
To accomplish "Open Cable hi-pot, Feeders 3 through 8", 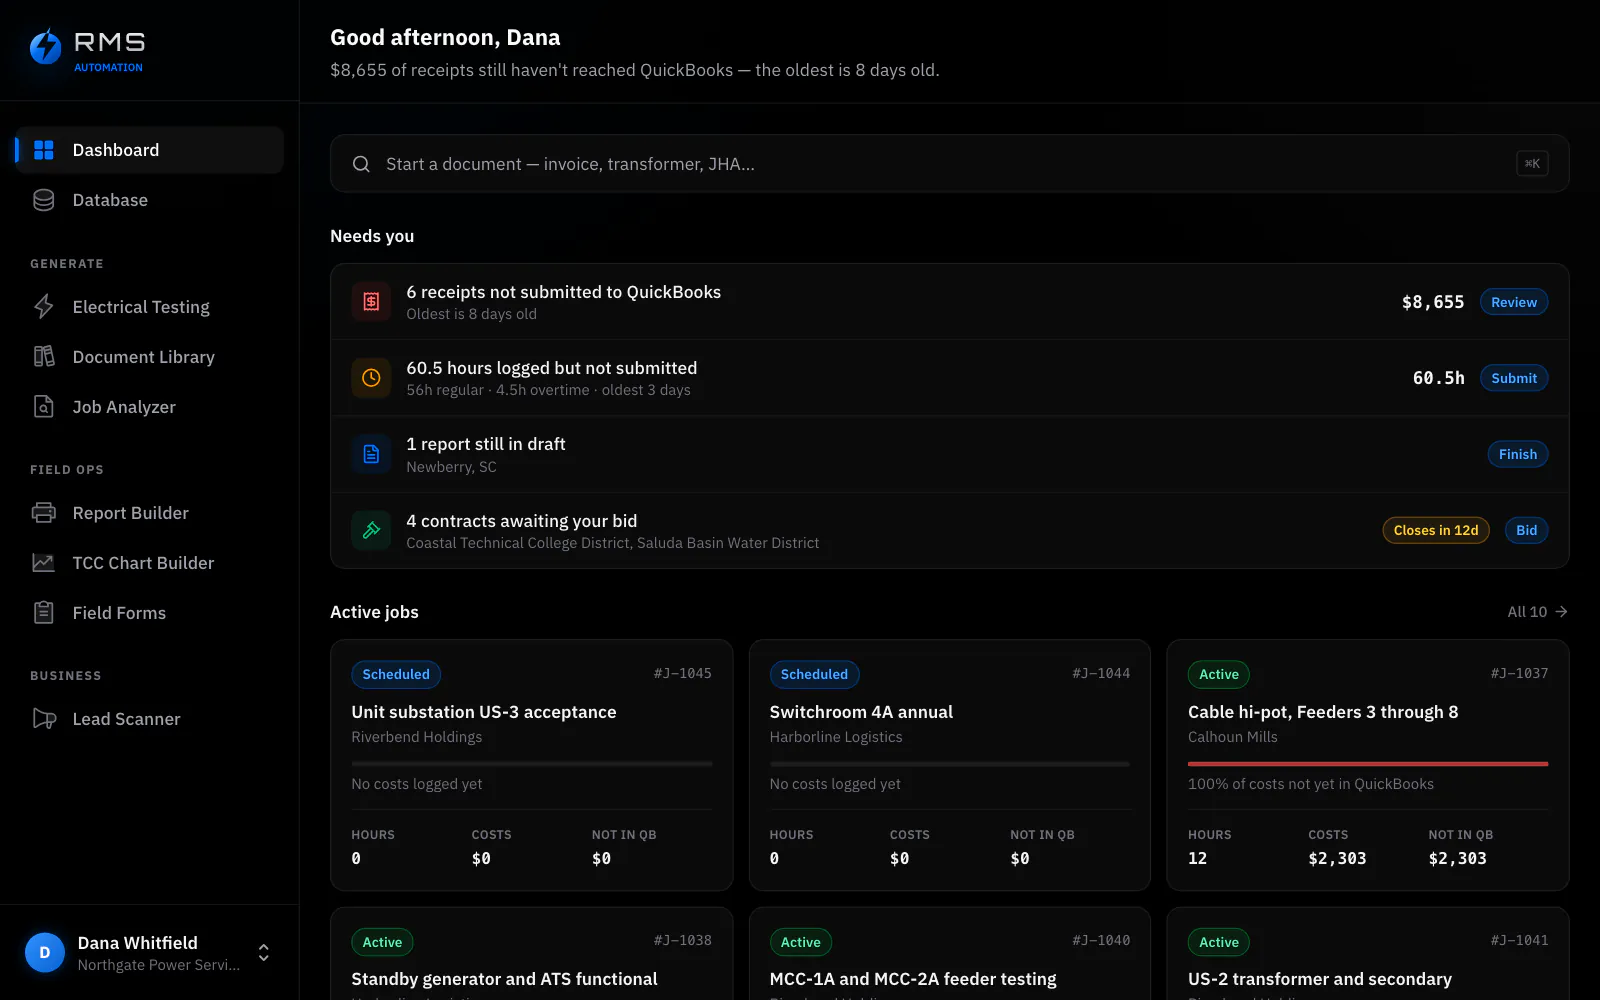I will coord(1367,765).
